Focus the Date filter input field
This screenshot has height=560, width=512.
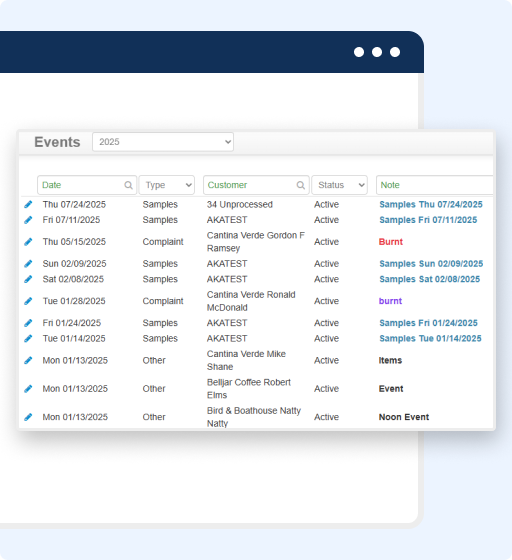click(87, 185)
